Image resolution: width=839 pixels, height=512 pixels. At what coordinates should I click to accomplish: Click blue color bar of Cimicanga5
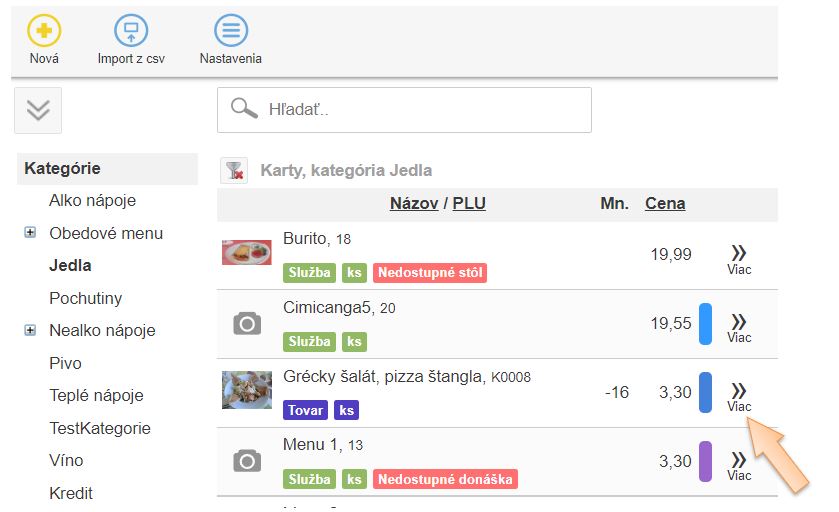click(x=705, y=324)
